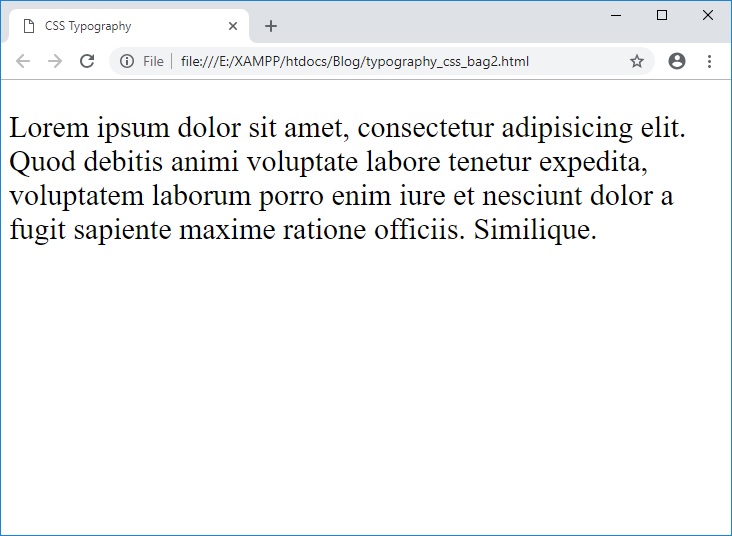Close the CSS Typography tab
This screenshot has height=536, width=732.
233,26
